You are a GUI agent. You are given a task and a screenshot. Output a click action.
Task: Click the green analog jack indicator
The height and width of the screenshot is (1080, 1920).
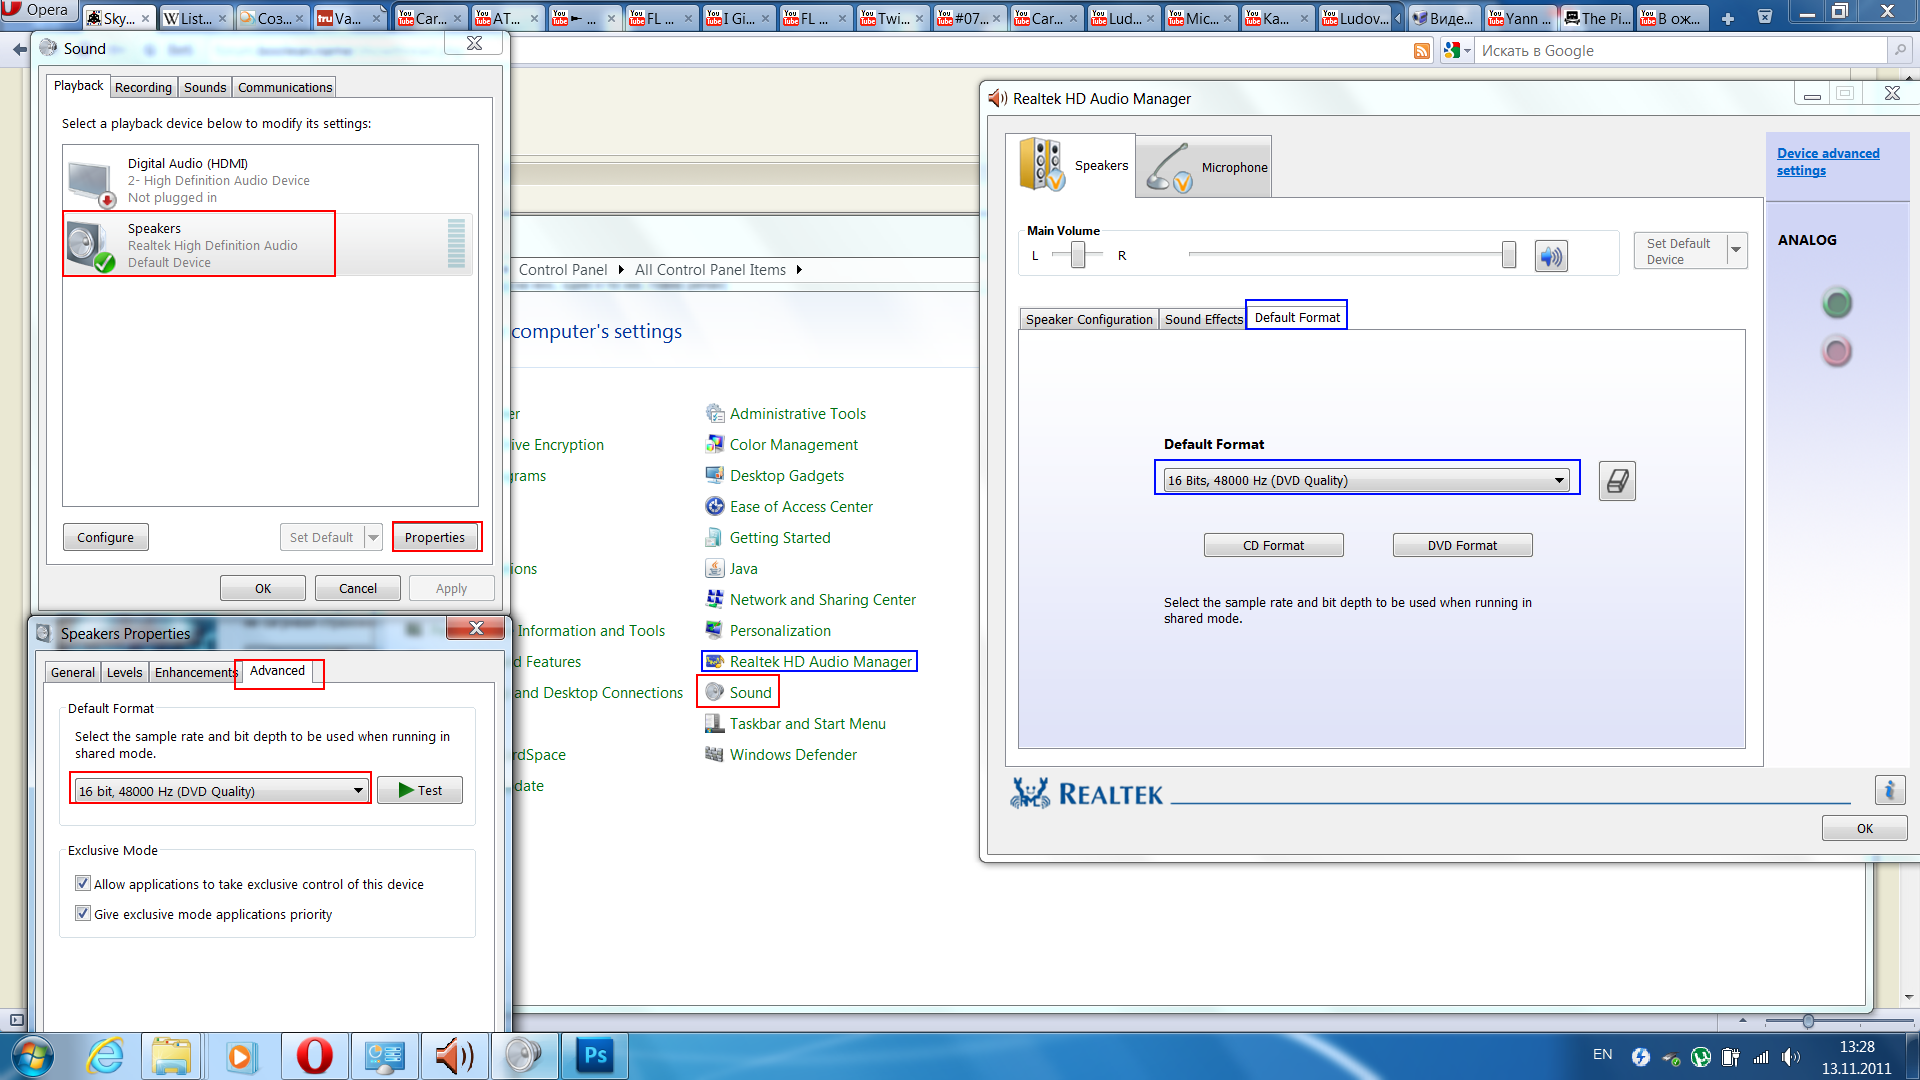point(1837,302)
